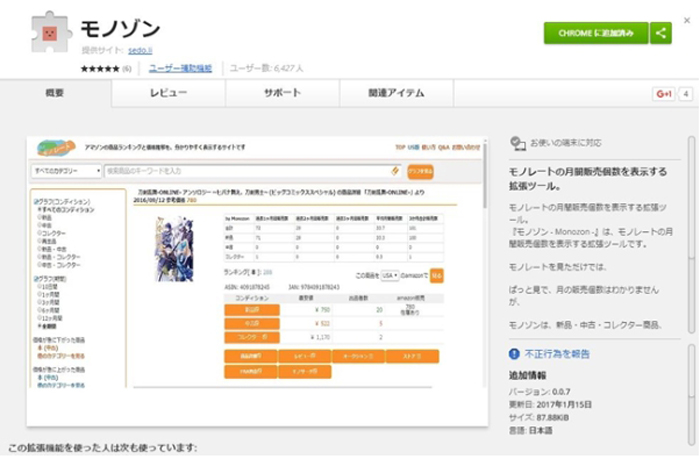Open the サポート tab

[283, 93]
